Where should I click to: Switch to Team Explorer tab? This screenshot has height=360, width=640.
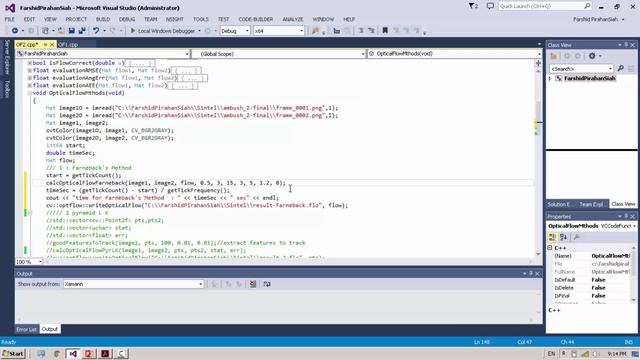pyautogui.click(x=591, y=204)
